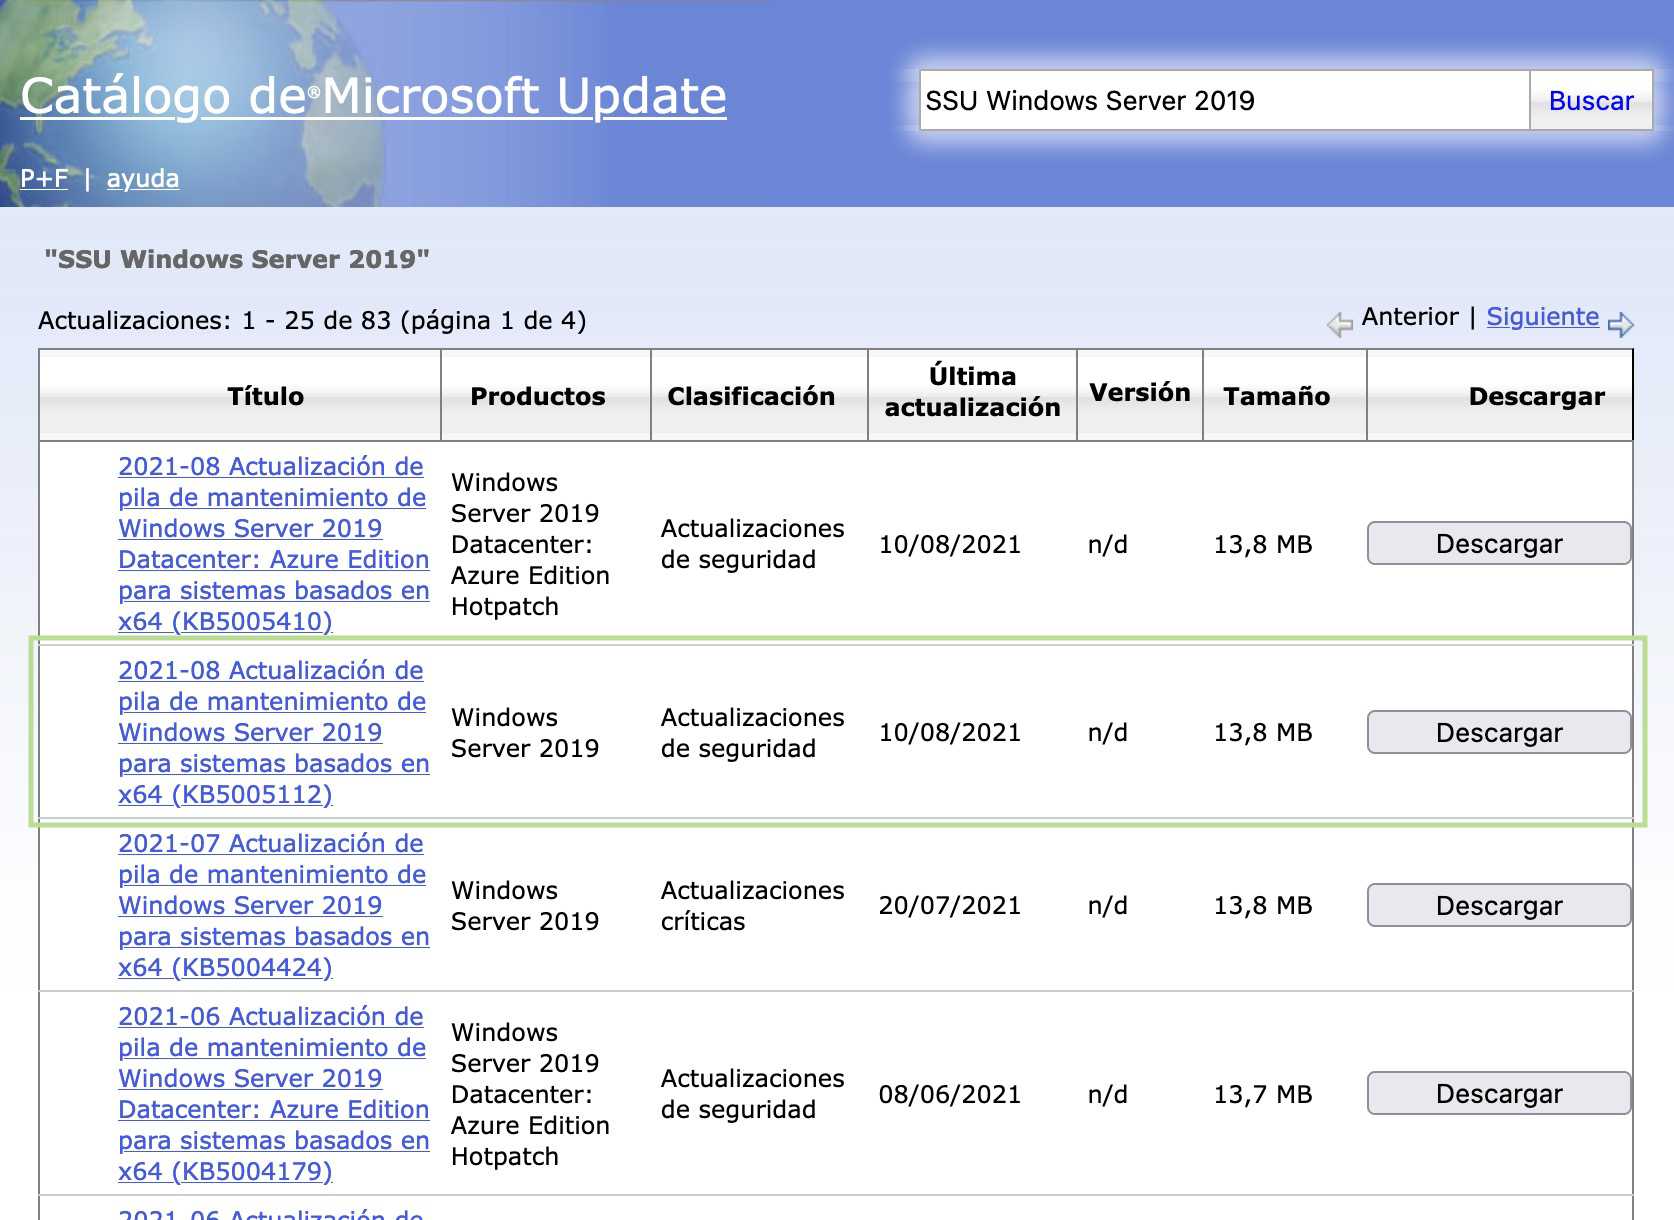Image resolution: width=1674 pixels, height=1220 pixels.
Task: Sort by Productos column header
Action: tap(538, 396)
